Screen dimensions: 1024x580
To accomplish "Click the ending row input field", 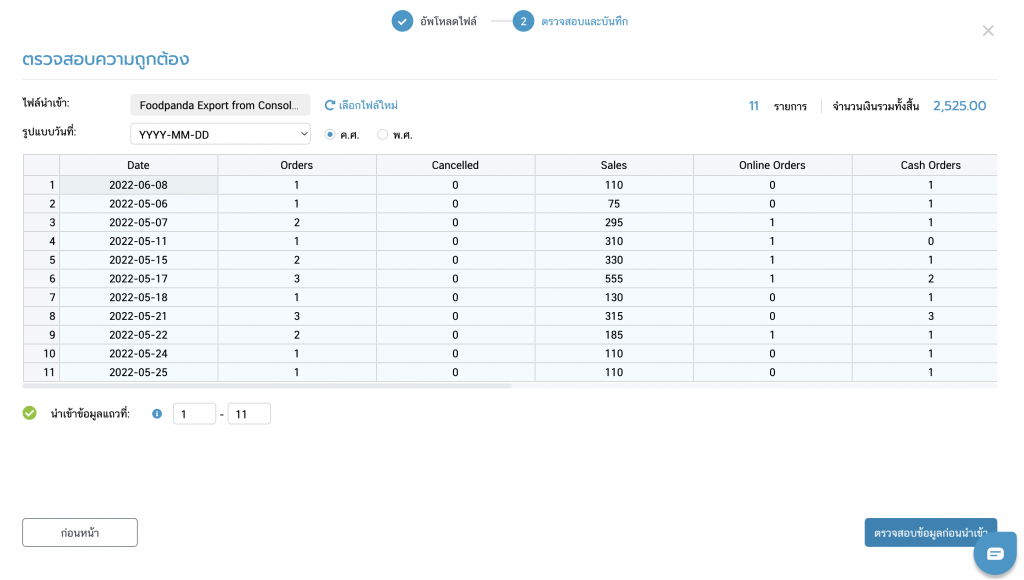I will [249, 413].
